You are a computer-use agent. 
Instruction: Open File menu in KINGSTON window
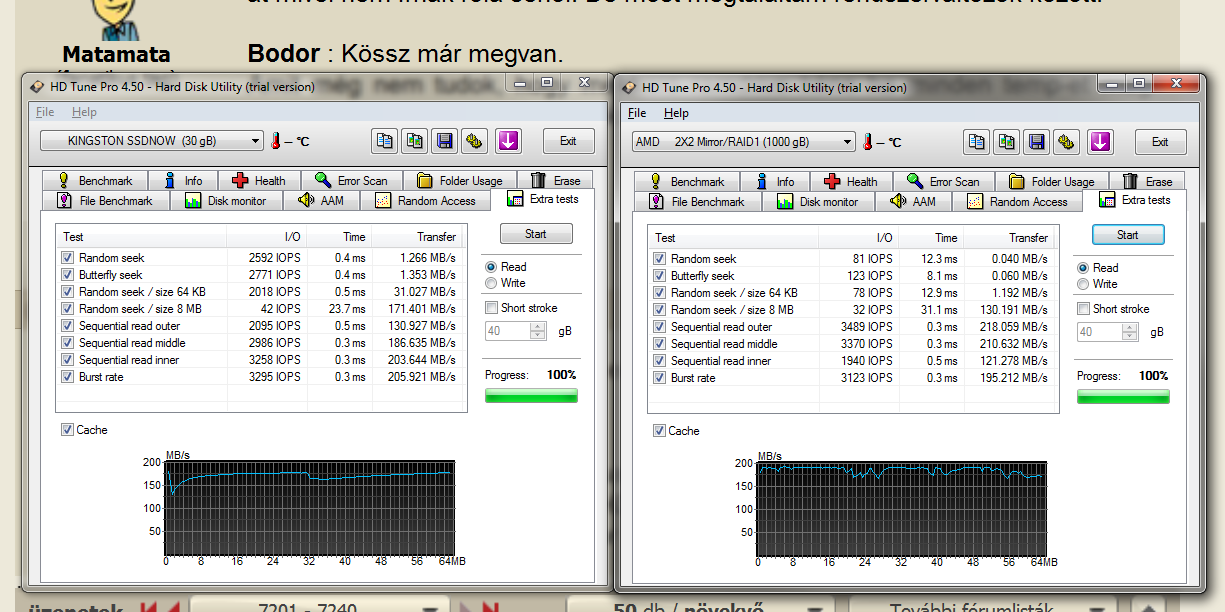pos(45,112)
